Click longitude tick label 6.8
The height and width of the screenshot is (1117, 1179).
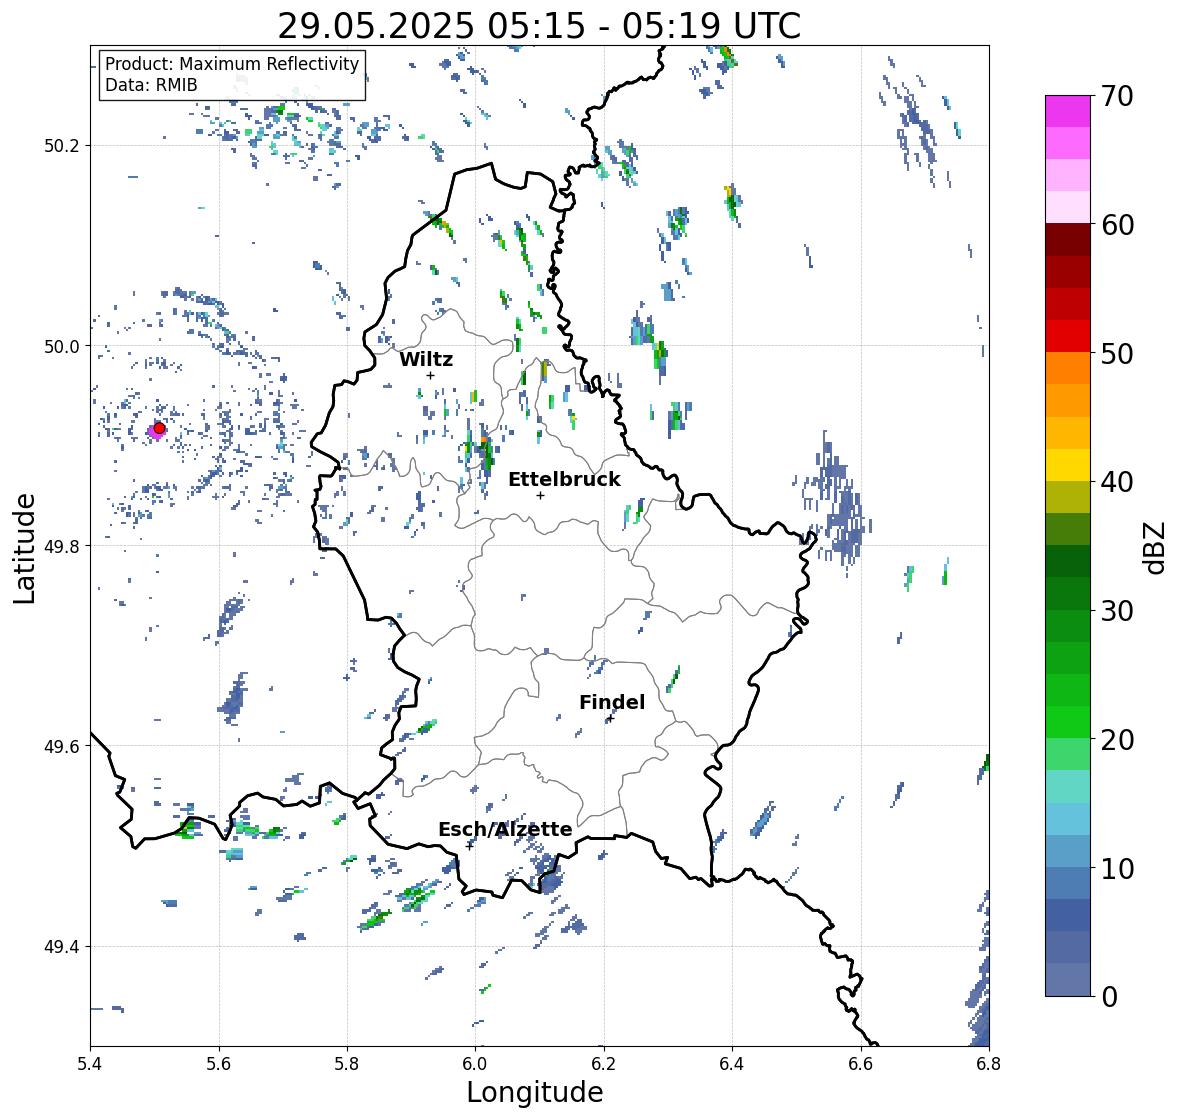[x=989, y=1063]
